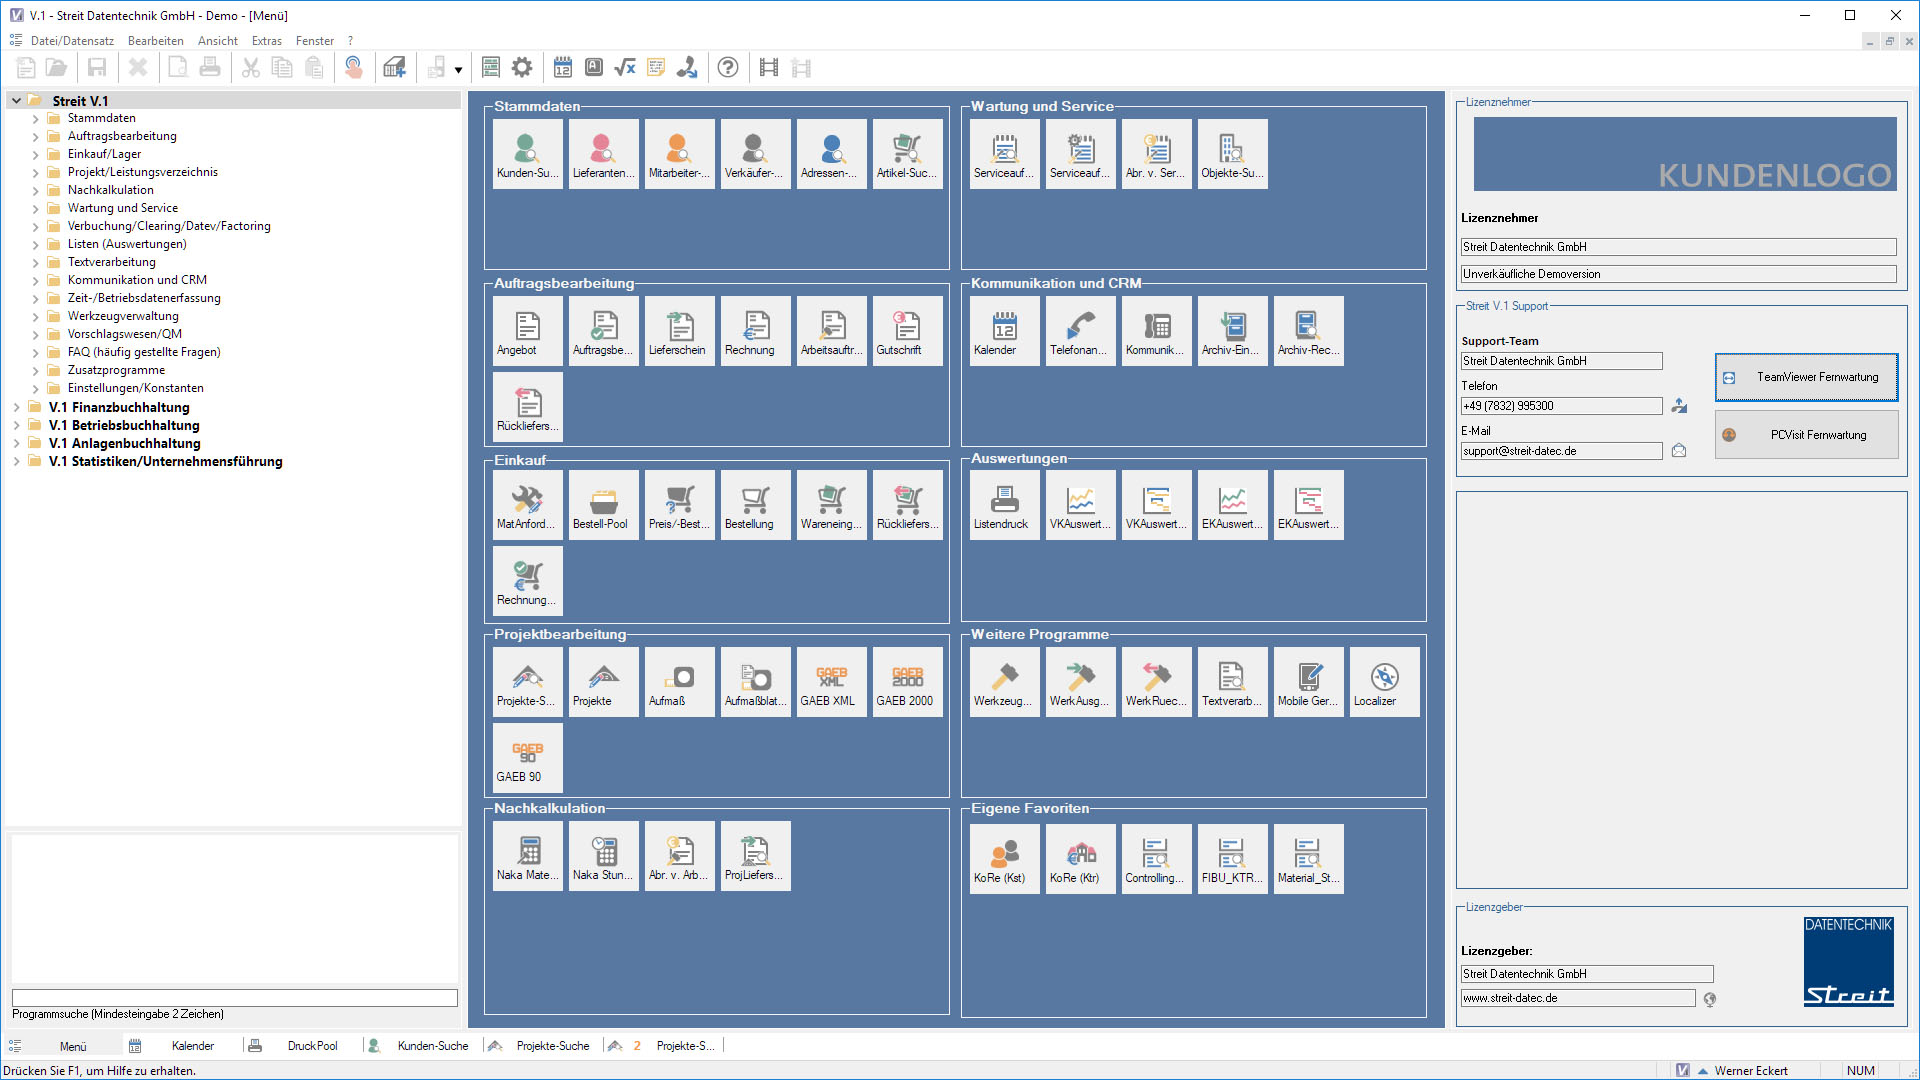This screenshot has height=1080, width=1920.
Task: Open the Gutschrift tile
Action: click(907, 331)
